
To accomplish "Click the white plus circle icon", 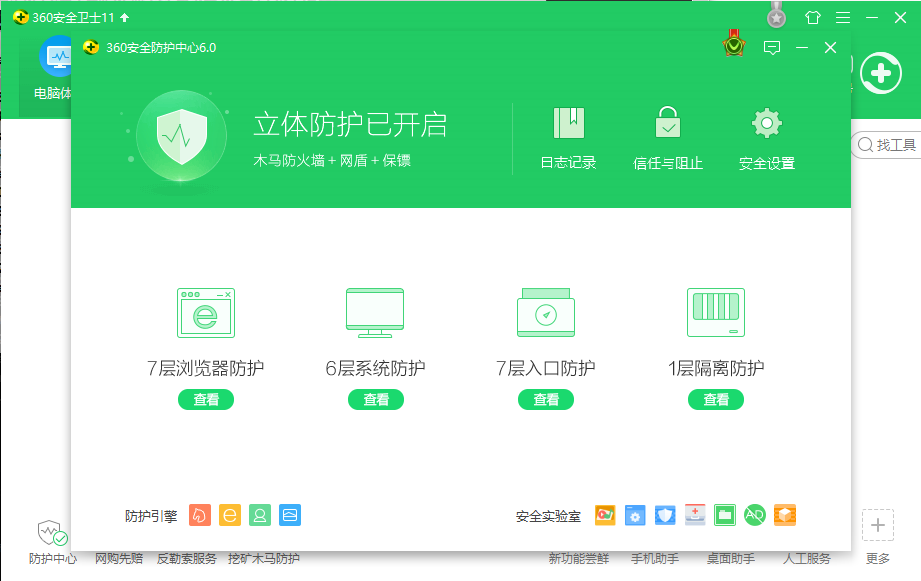I will pos(880,73).
